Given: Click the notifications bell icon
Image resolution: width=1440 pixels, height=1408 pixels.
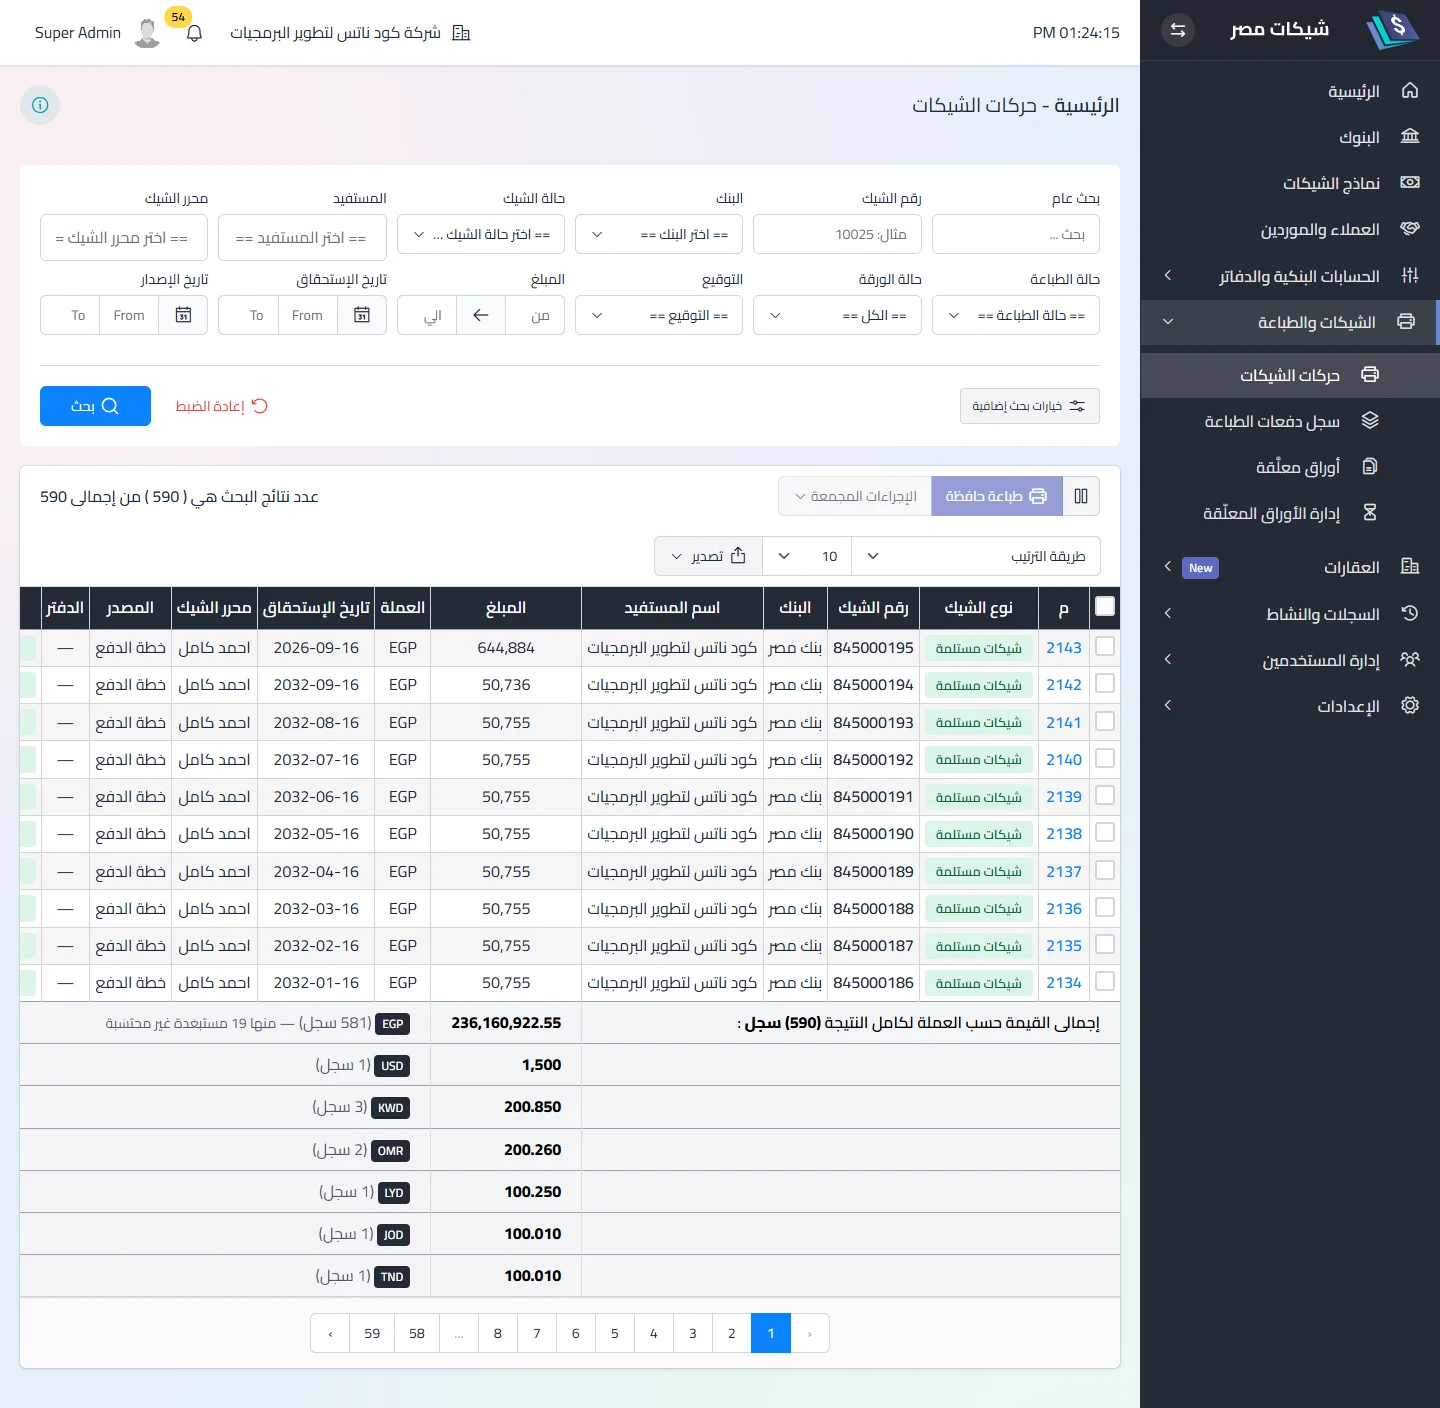Looking at the screenshot, I should [x=195, y=33].
